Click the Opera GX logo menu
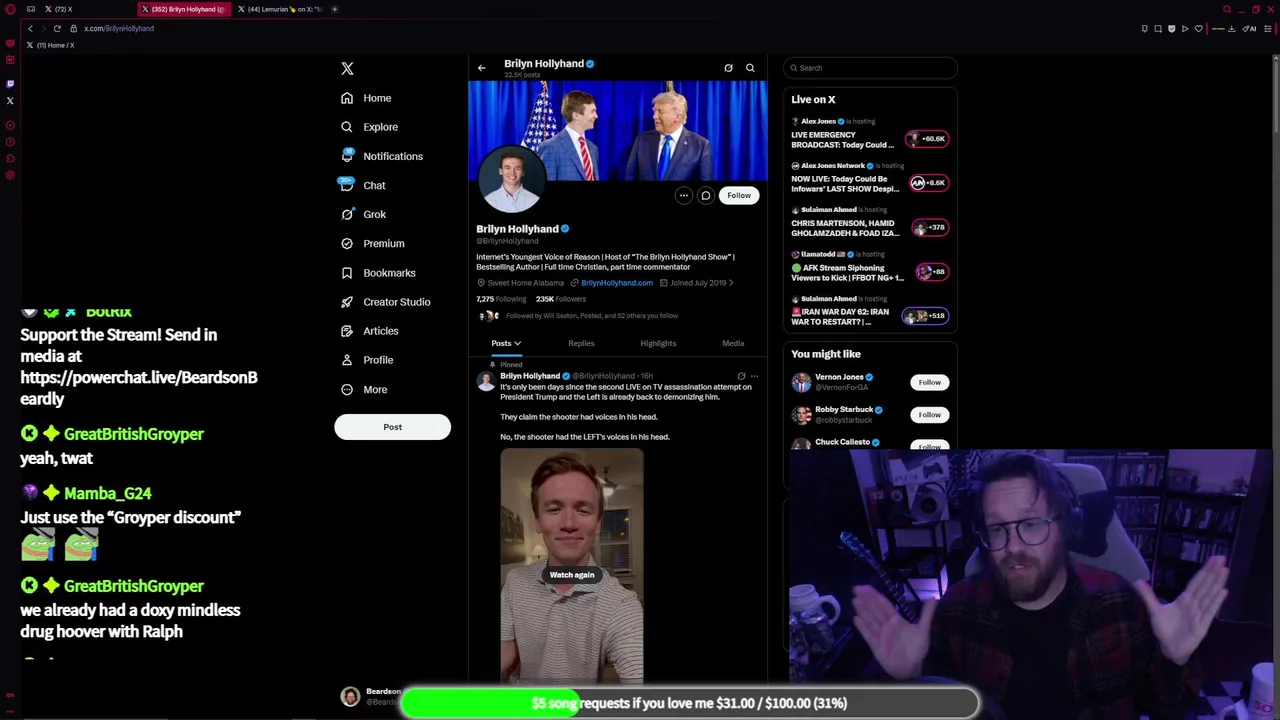 (x=10, y=9)
